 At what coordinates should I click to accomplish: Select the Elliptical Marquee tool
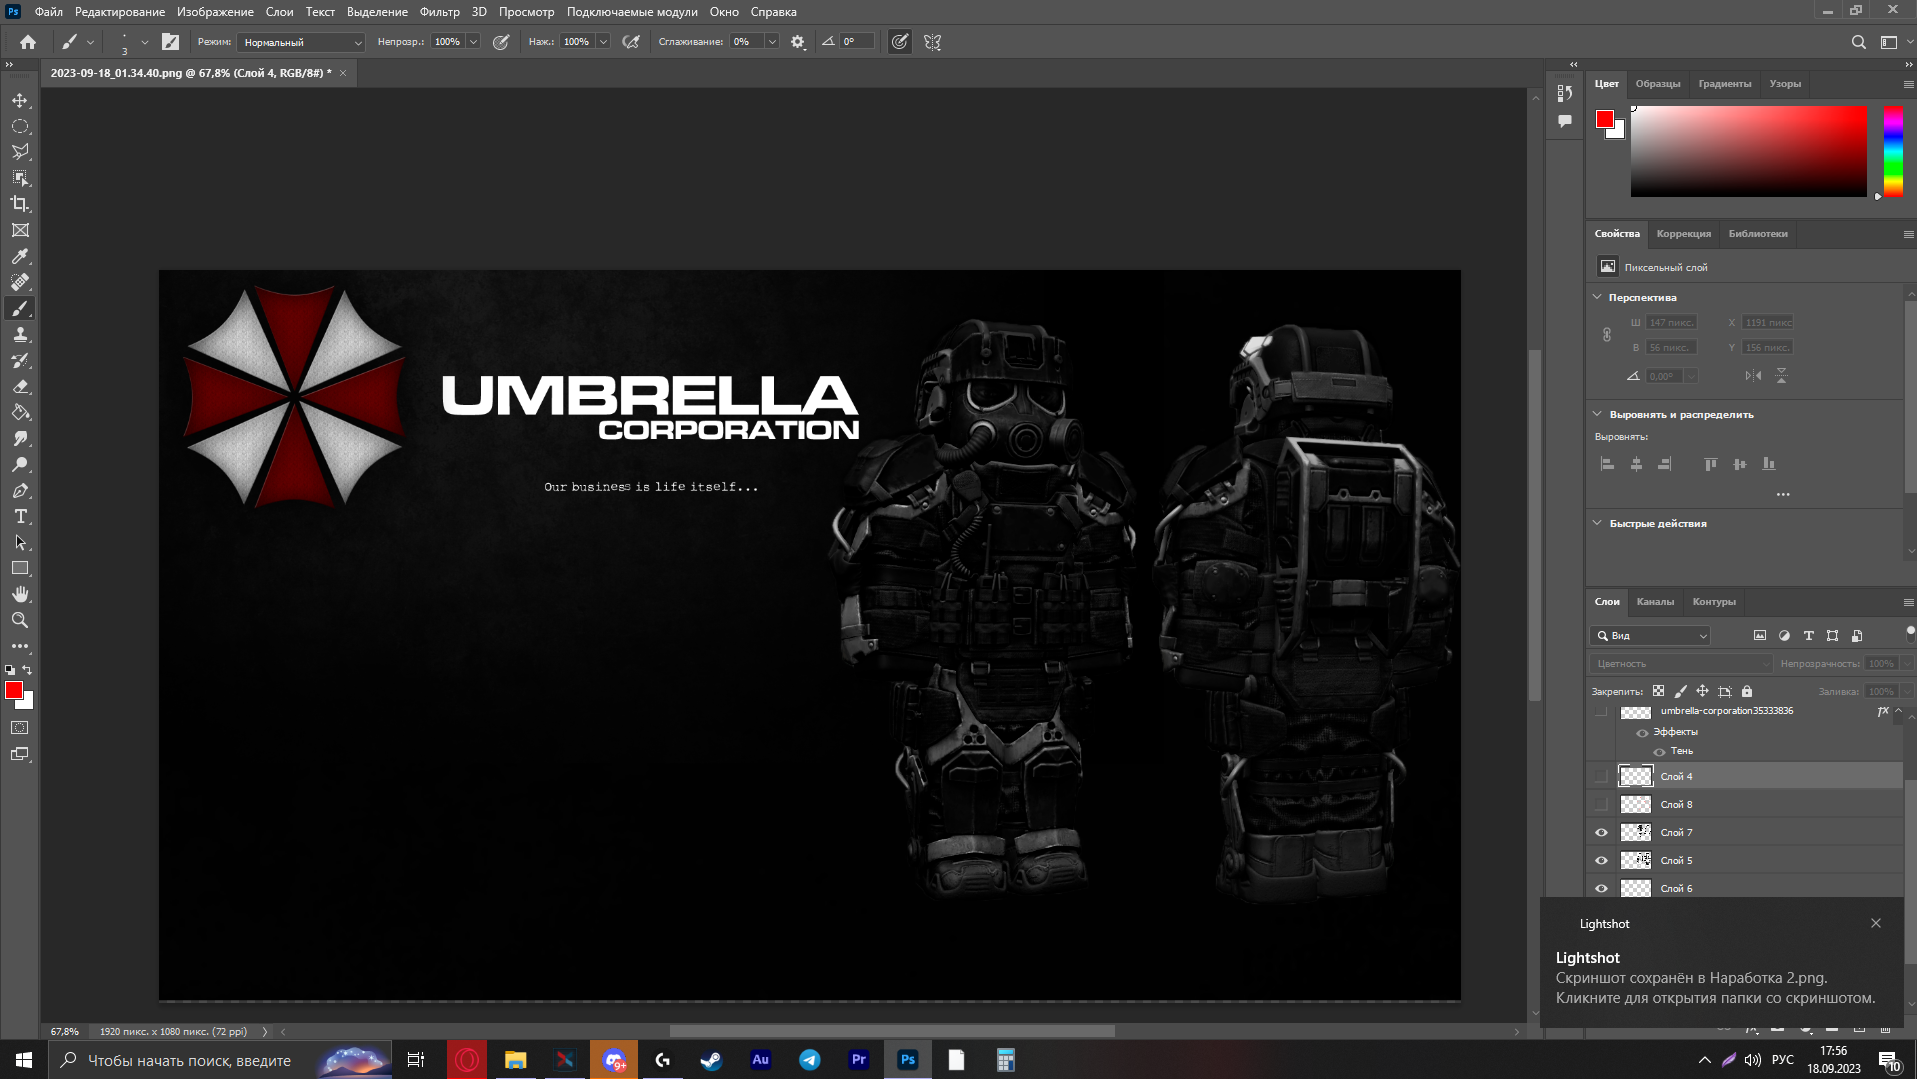coord(20,126)
